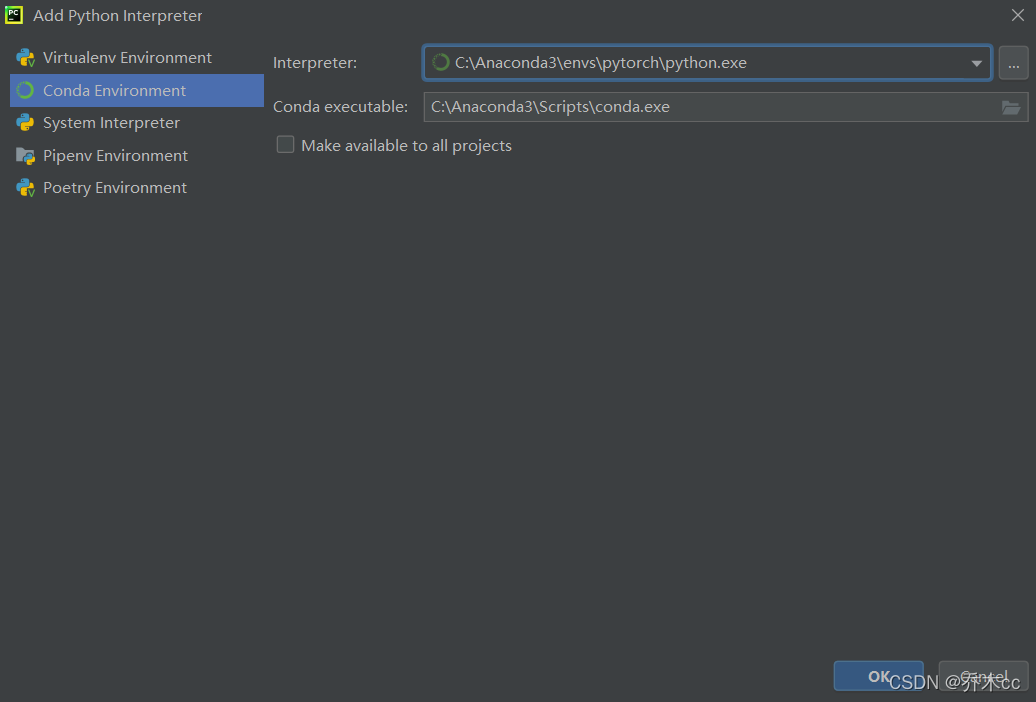Click the green Conda ring icon in sidebar
1036x702 pixels.
coord(25,91)
